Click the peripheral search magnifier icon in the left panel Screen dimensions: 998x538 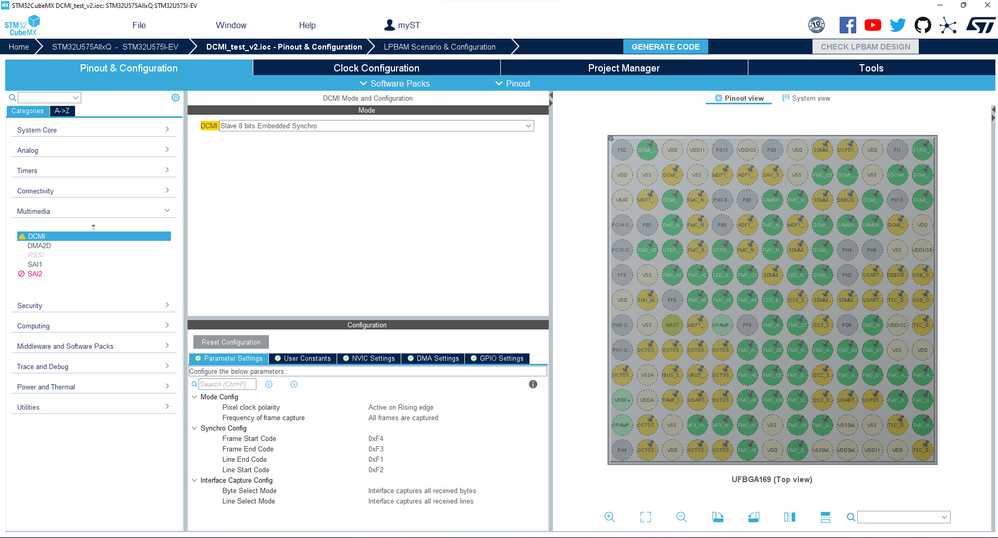click(12, 97)
